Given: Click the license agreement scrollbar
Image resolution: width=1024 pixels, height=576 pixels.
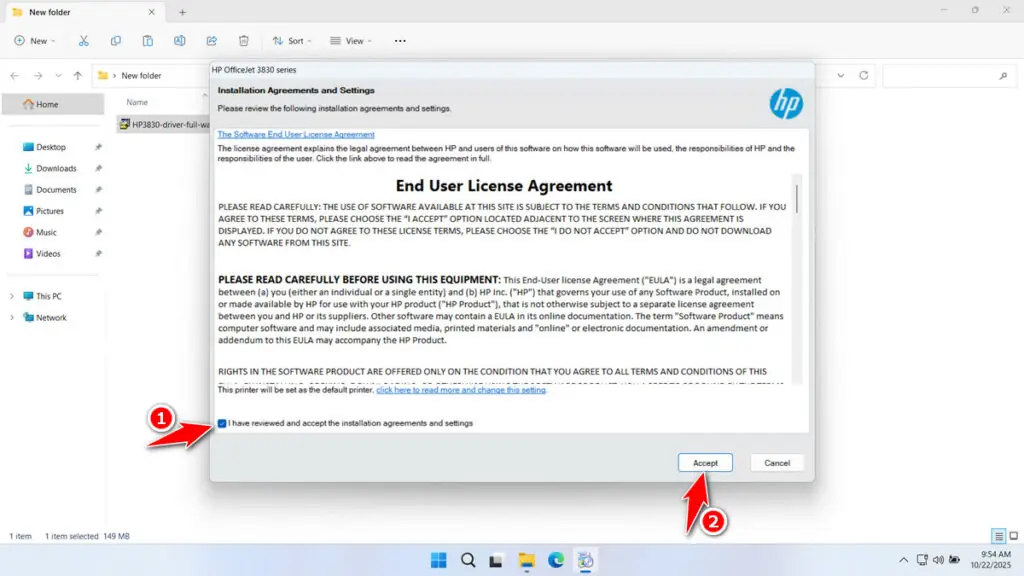Looking at the screenshot, I should click(797, 200).
